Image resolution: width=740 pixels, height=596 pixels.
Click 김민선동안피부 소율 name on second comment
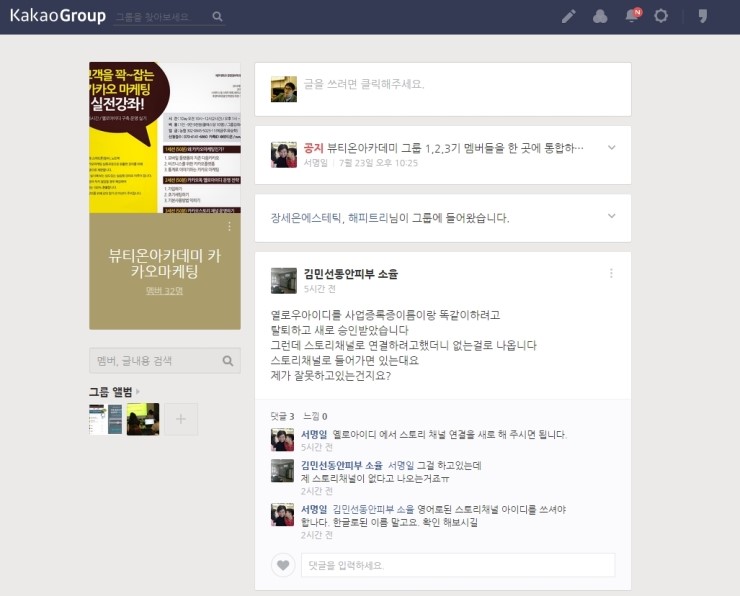342,465
